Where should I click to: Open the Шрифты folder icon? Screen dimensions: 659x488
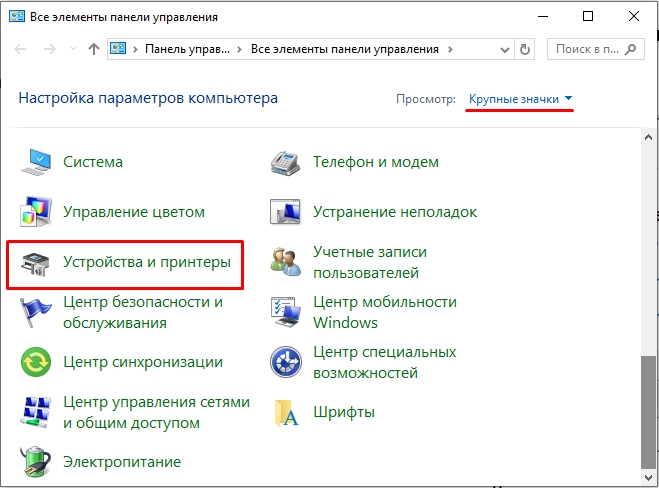pyautogui.click(x=288, y=412)
